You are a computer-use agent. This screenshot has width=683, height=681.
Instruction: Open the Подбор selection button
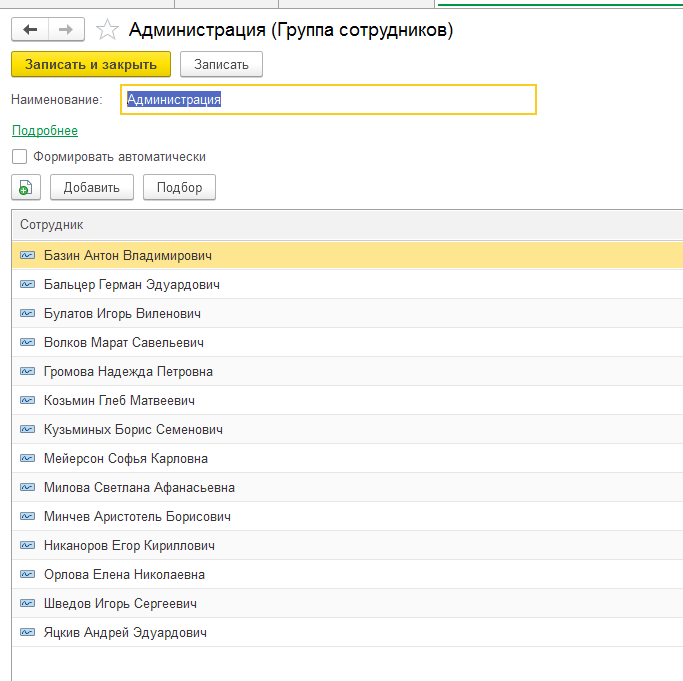[179, 188]
